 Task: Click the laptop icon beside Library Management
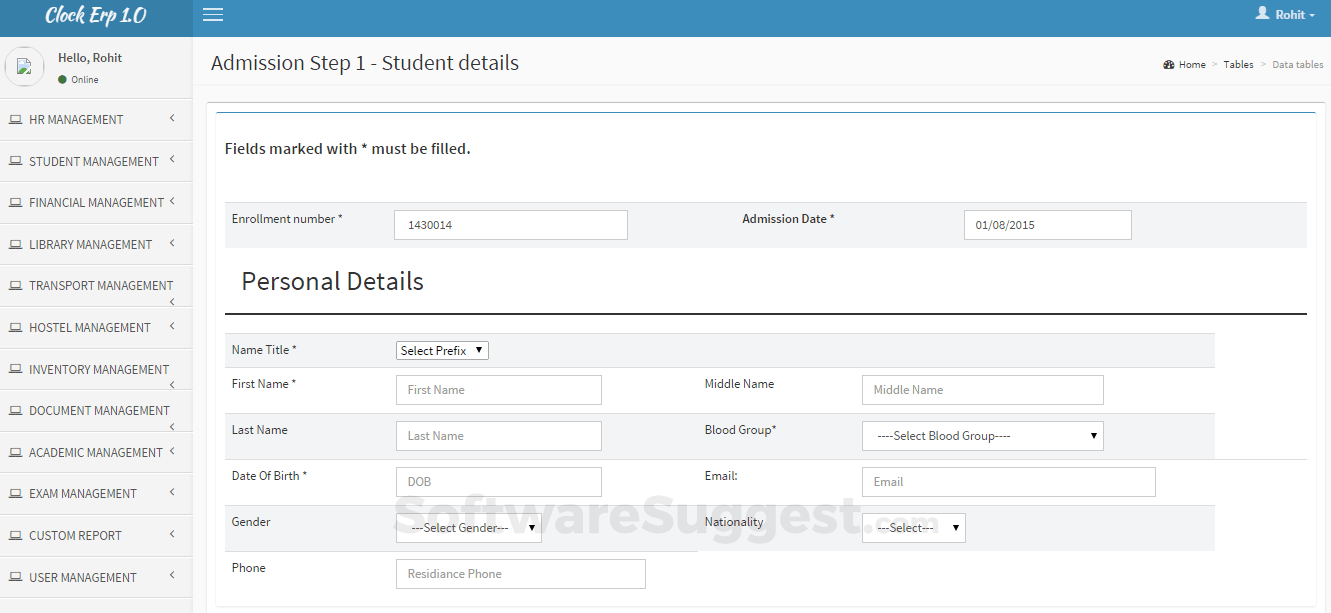click(15, 245)
